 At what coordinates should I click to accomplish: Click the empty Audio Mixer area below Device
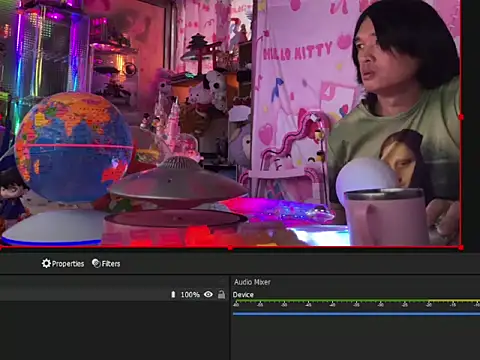(356, 338)
